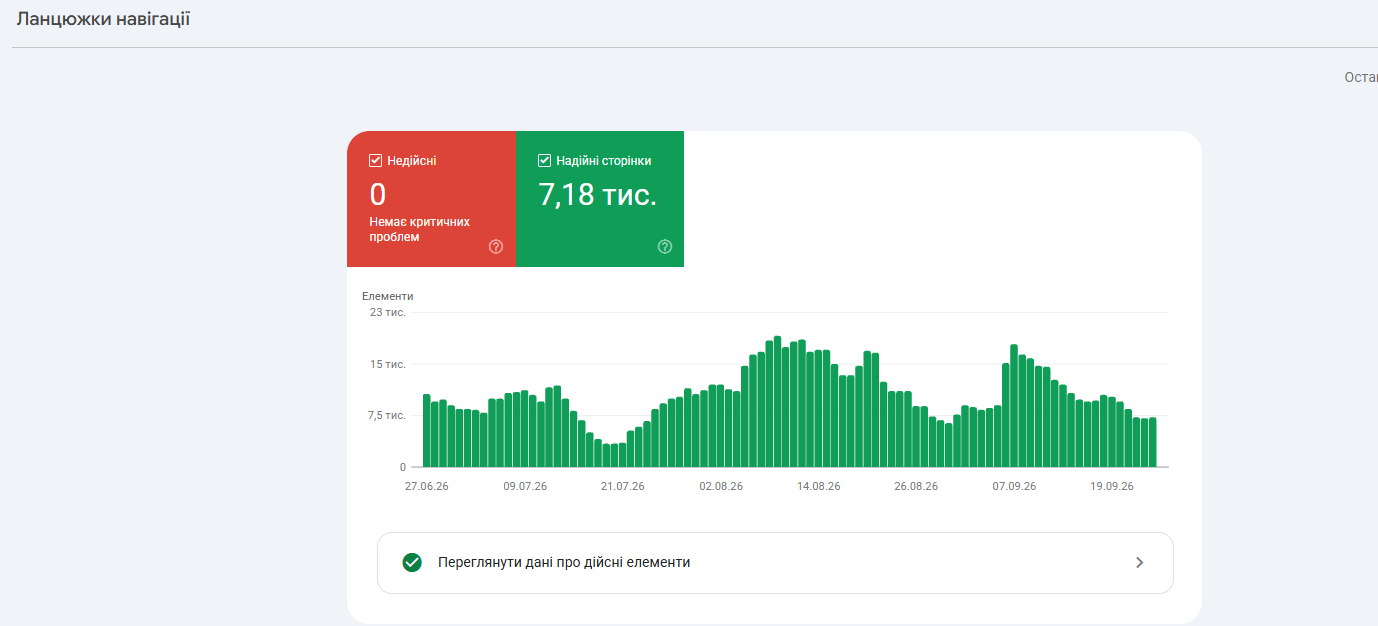Click the first chart bar at 27.06.26
Screen dimensions: 1378x626
tap(427, 431)
